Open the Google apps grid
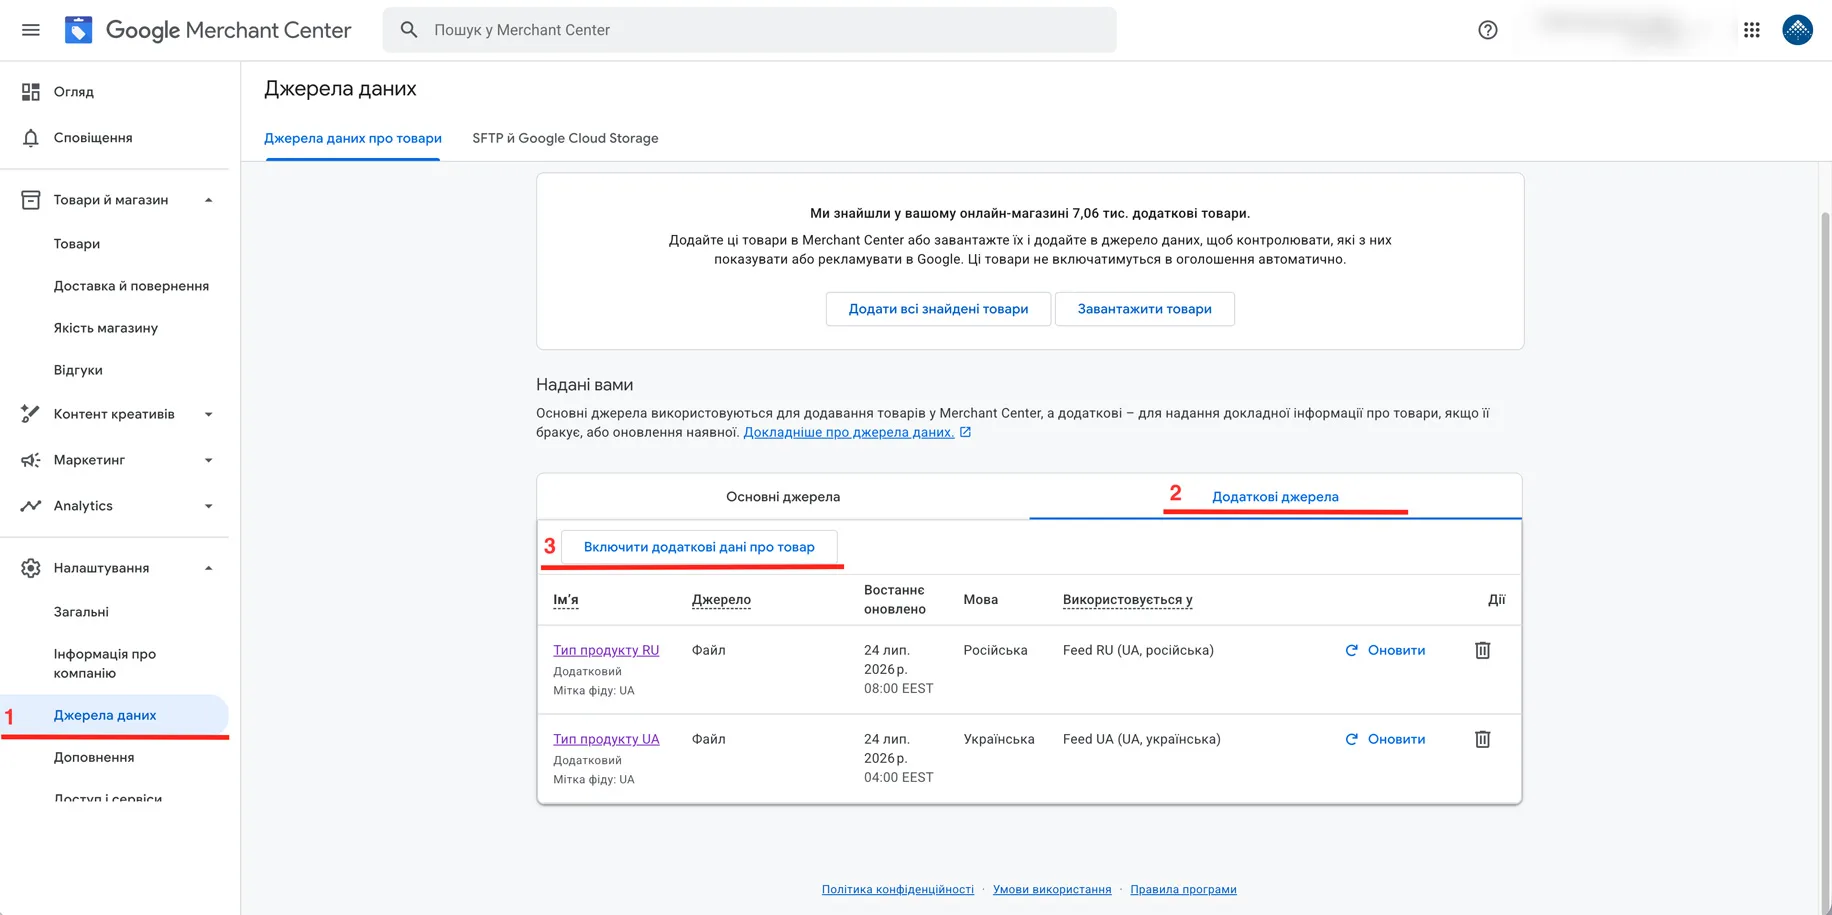Screen dimensions: 1832x915 tap(1752, 30)
